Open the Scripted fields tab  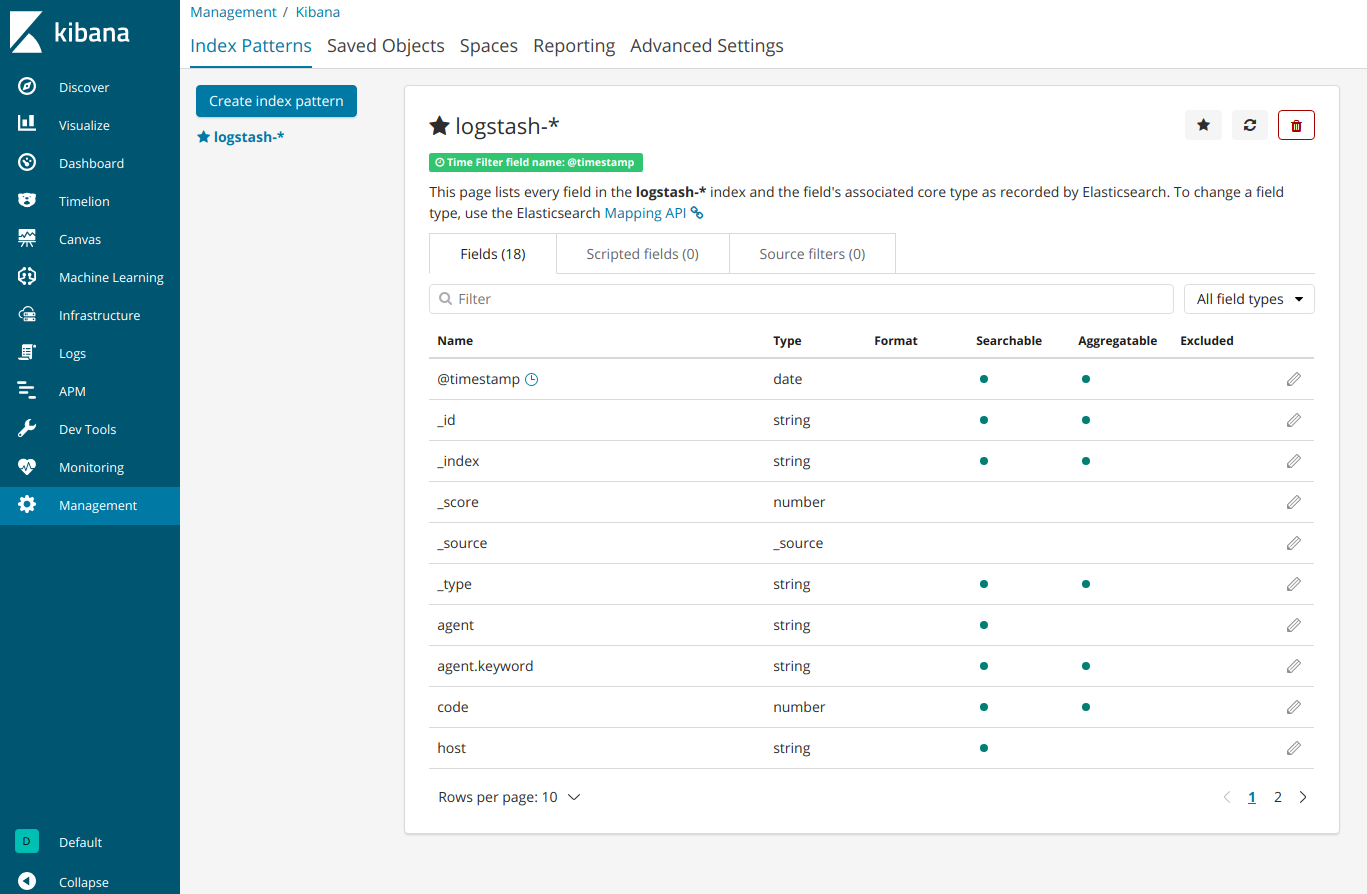tap(642, 253)
